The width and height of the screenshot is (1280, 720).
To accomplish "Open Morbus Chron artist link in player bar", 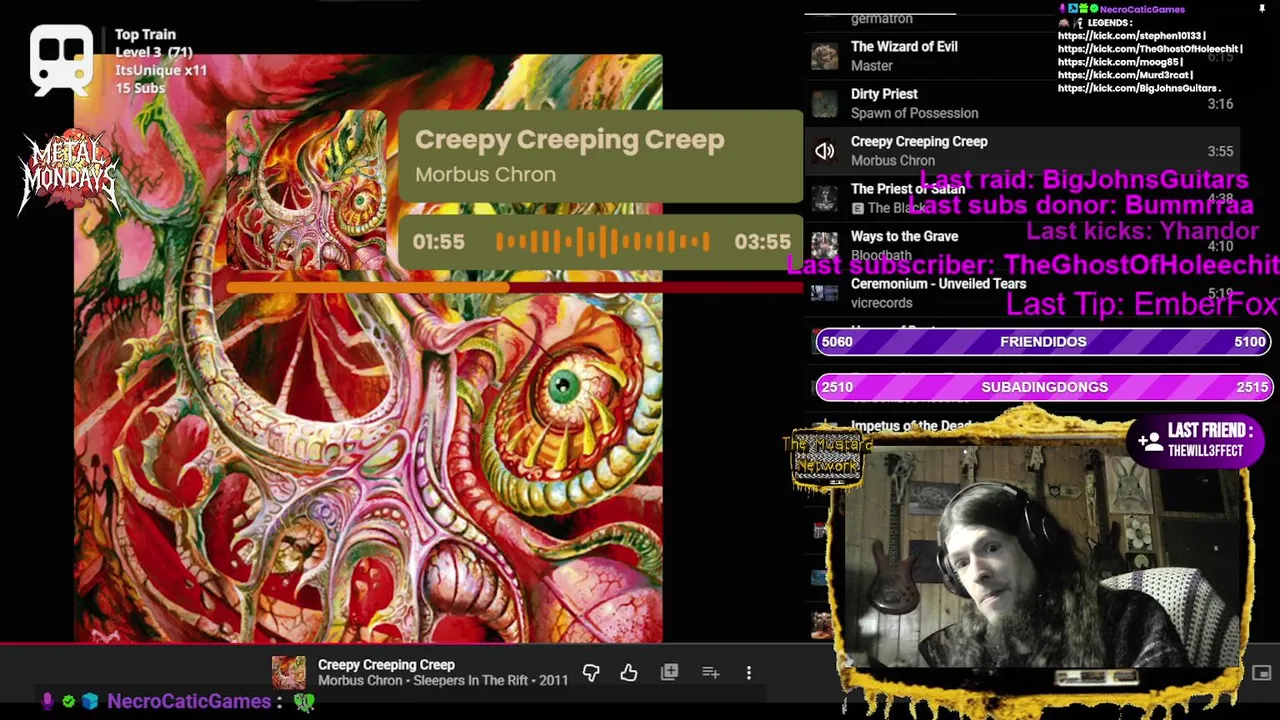I will coord(358,681).
